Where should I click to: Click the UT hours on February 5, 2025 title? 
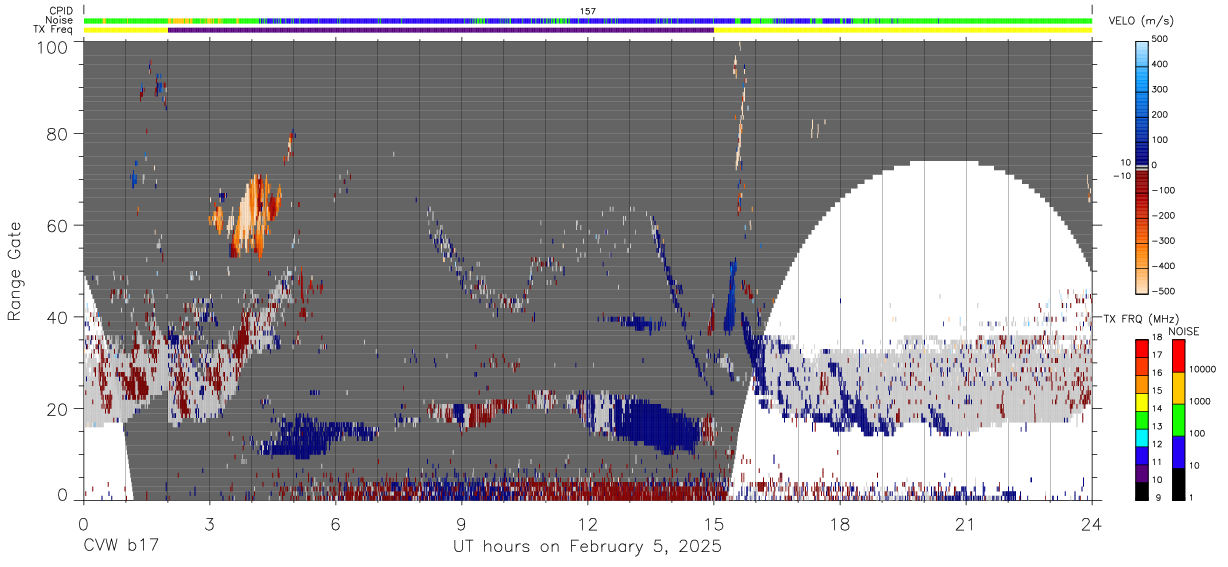[588, 548]
